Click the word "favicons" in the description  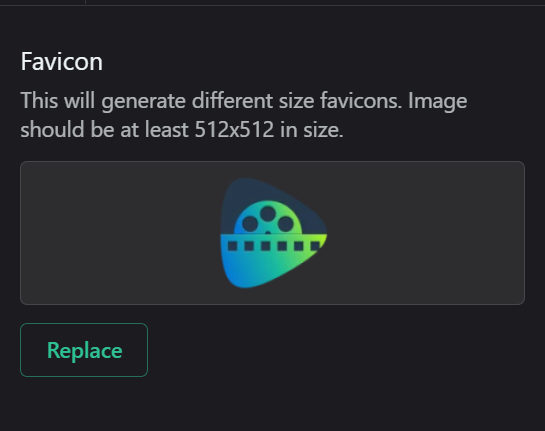click(361, 100)
